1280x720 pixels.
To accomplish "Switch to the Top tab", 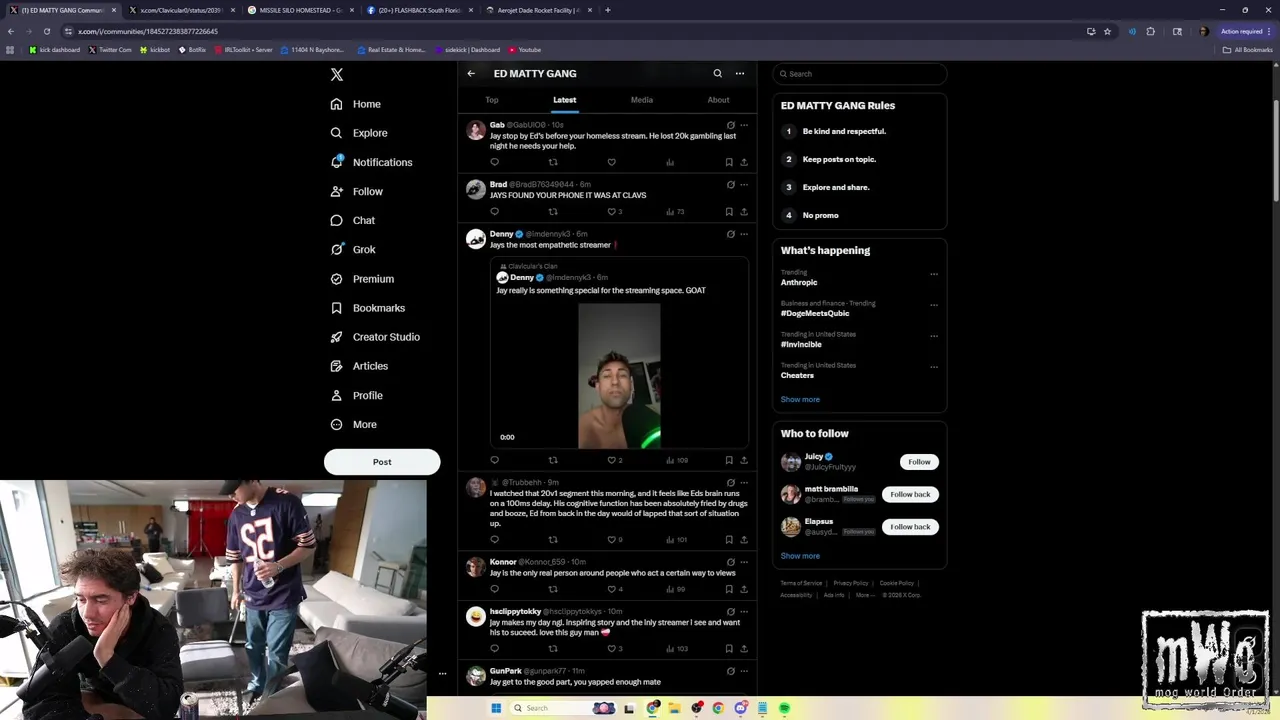I will tap(492, 100).
